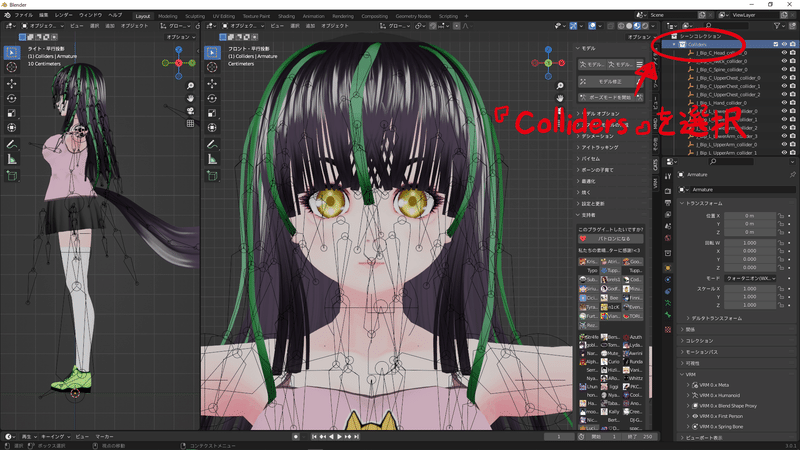This screenshot has height=450, width=800.
Task: Activate the Move tool in front viewport
Action: click(x=212, y=84)
